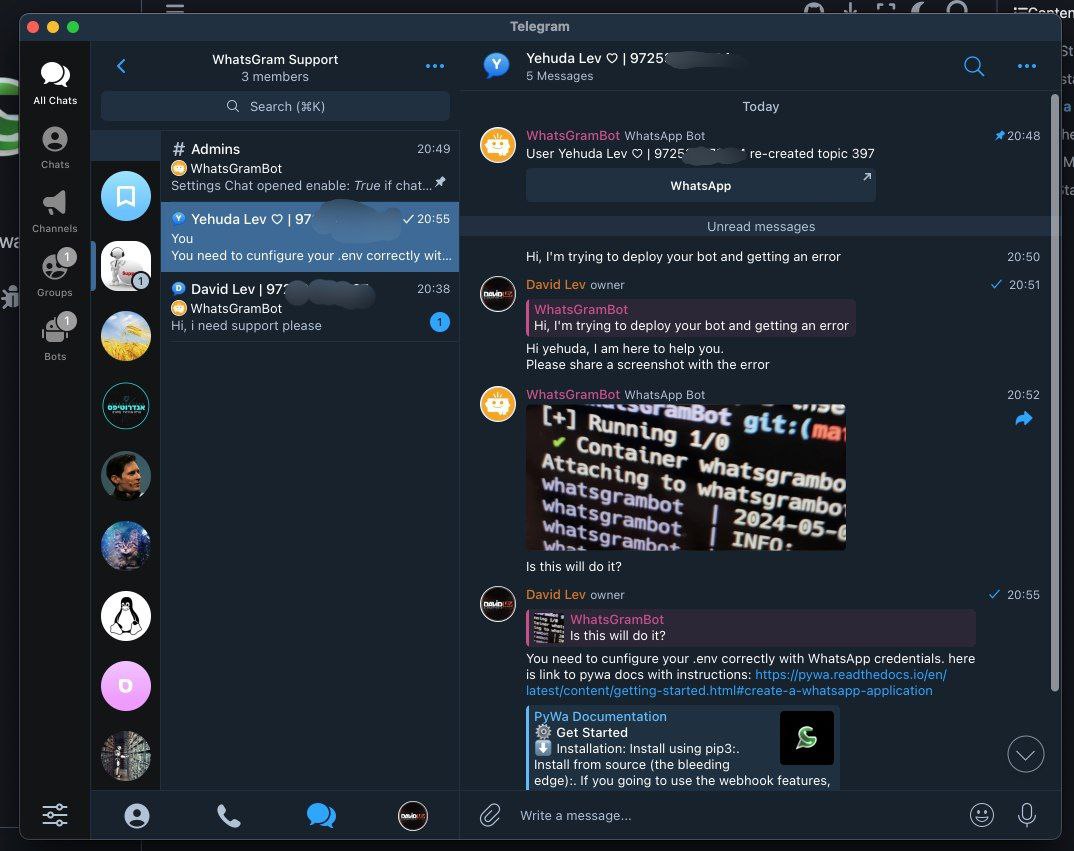Open chat with teal Hebrew logo avatar
This screenshot has width=1074, height=851.
pos(126,406)
